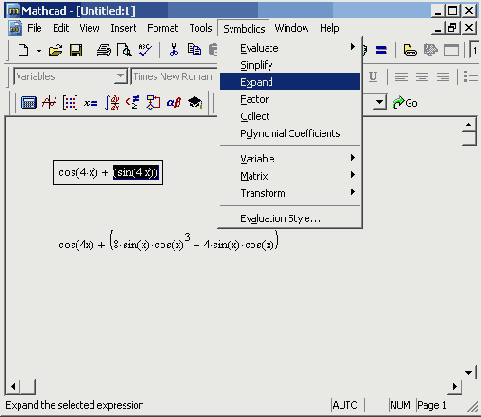The width and height of the screenshot is (481, 417).
Task: Open the Vector and Matrix toolbar icon
Action: click(70, 103)
